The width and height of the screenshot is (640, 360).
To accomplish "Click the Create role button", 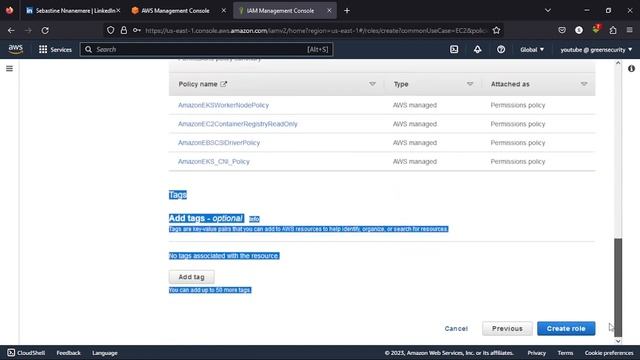I will click(x=566, y=329).
